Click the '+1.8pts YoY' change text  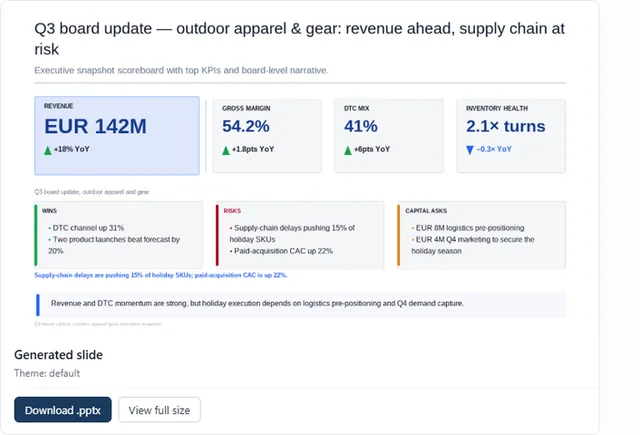253,149
